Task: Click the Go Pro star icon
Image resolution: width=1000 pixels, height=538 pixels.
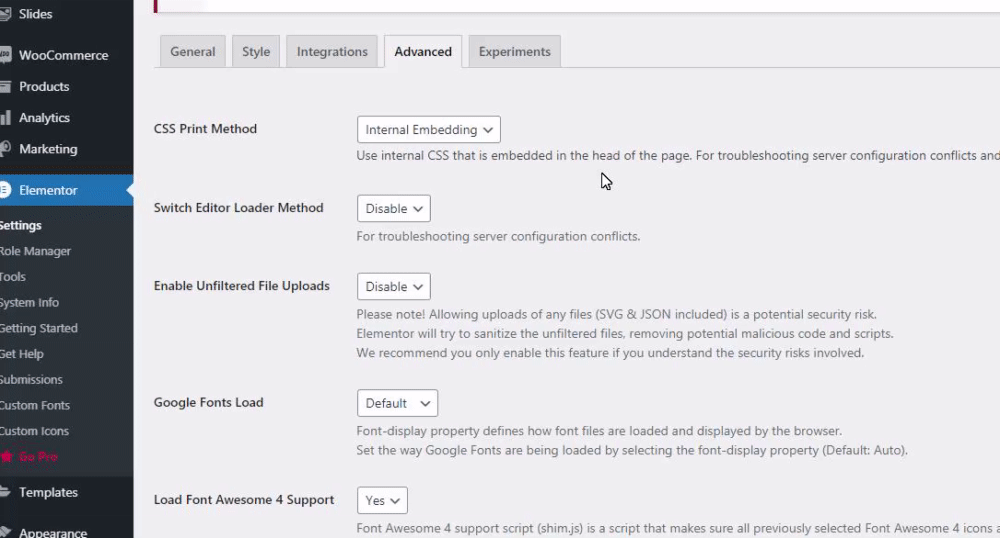Action: click(x=6, y=456)
